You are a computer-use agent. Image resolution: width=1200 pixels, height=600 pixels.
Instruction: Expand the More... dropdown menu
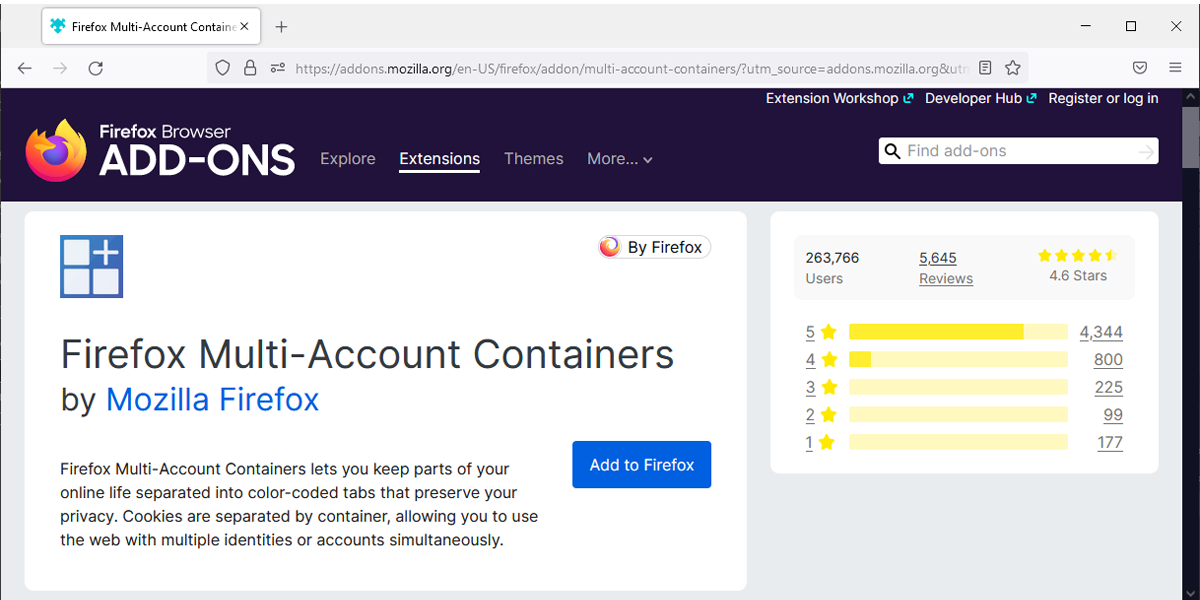[x=619, y=159]
